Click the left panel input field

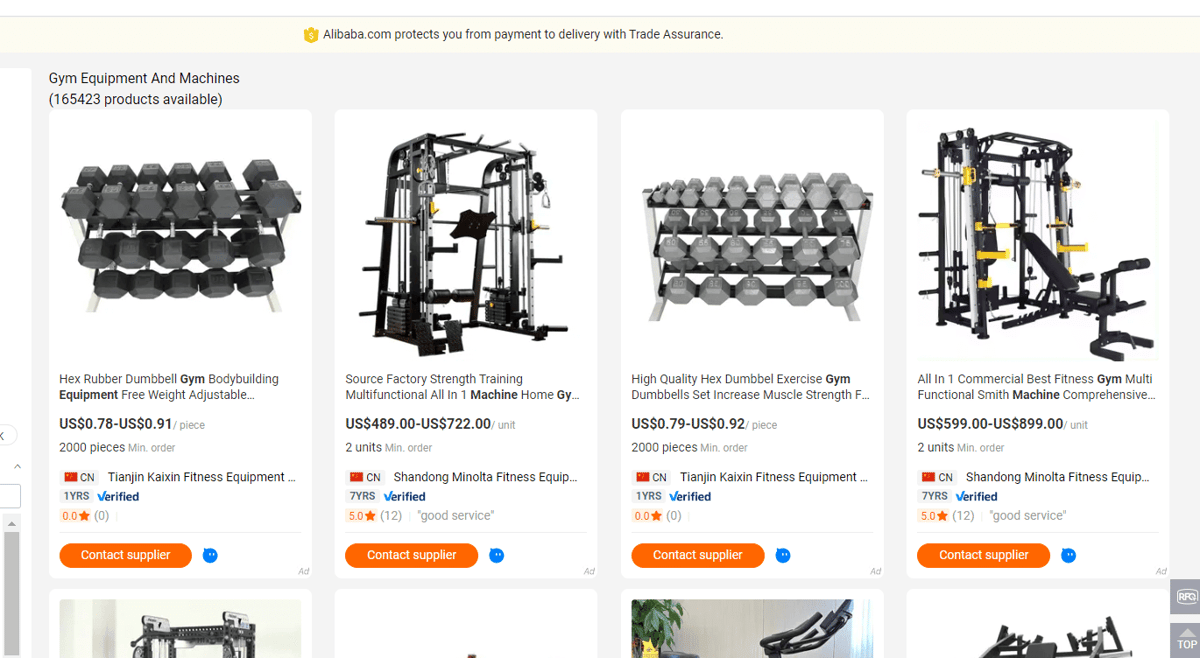coord(10,496)
